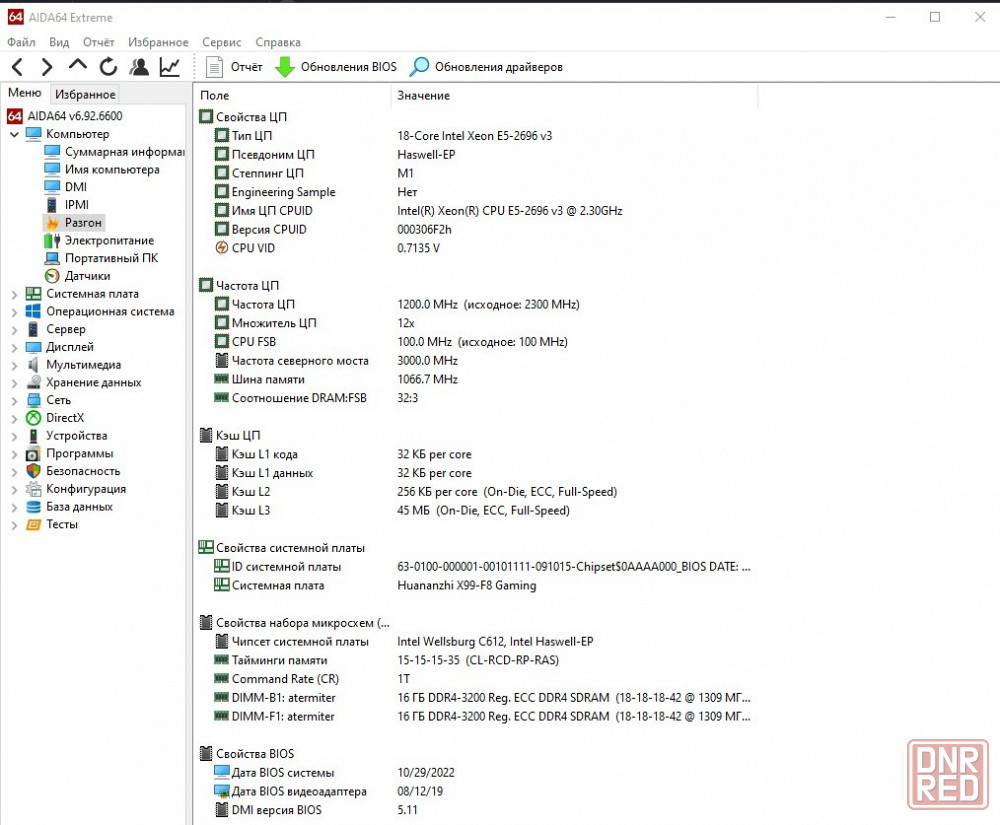Click the Имя компьютера icon in the tree
The image size is (1000, 825).
point(52,170)
